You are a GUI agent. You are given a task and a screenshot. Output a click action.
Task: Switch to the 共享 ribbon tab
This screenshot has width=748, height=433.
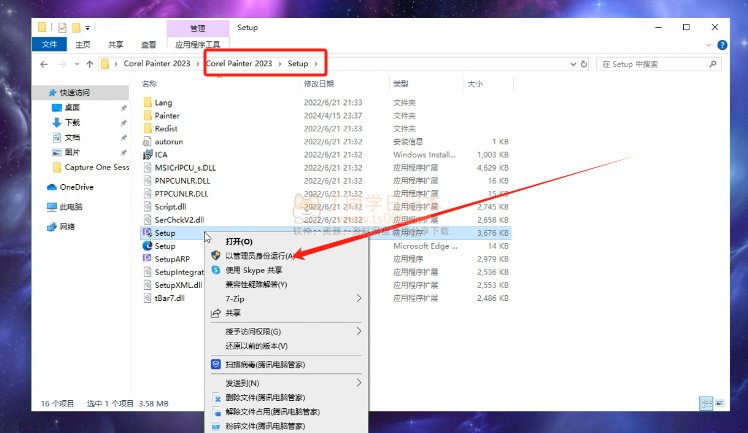(x=115, y=44)
